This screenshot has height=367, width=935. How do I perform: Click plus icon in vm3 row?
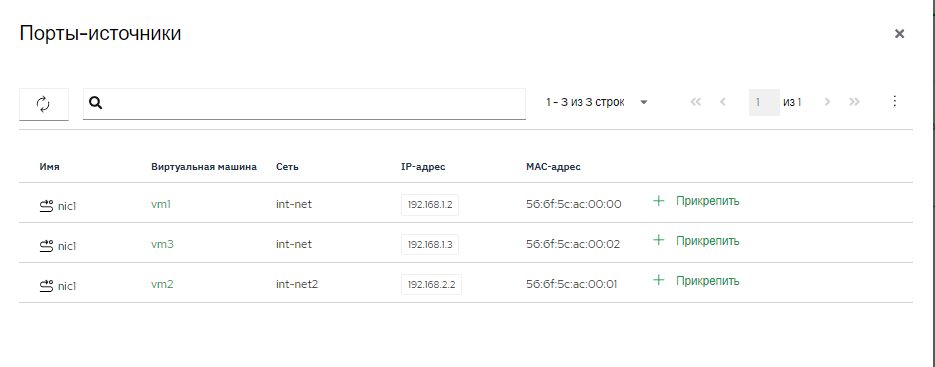658,240
